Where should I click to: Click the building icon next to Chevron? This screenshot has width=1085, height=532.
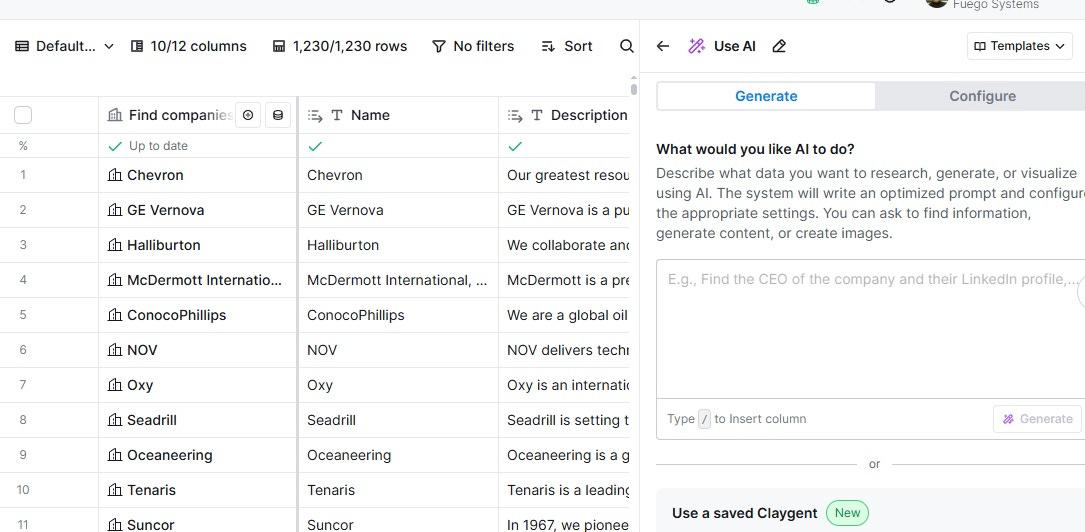coord(115,175)
